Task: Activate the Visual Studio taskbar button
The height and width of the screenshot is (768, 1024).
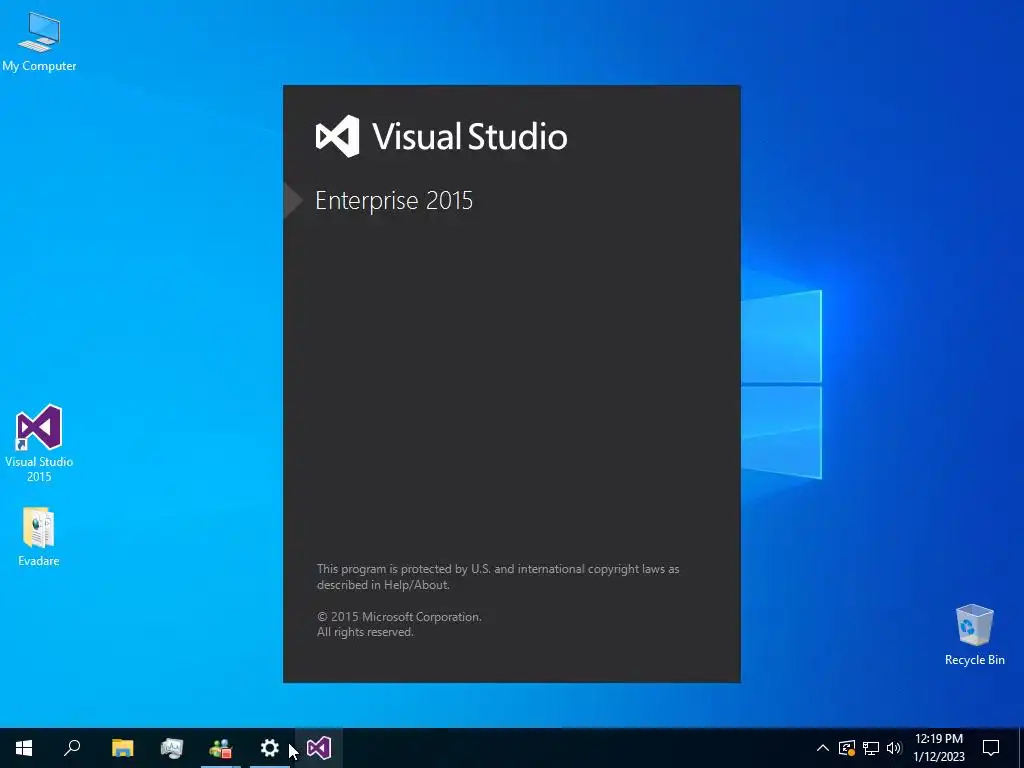Action: click(319, 748)
